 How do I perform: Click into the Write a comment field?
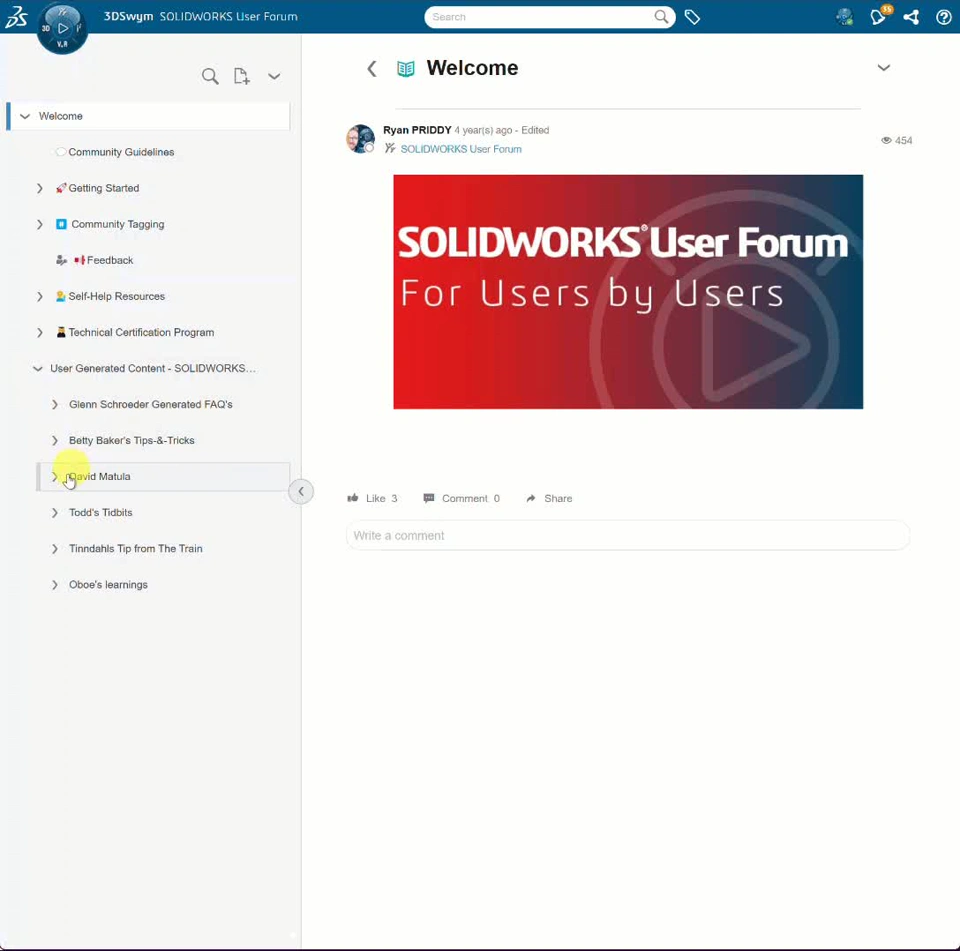coord(628,535)
